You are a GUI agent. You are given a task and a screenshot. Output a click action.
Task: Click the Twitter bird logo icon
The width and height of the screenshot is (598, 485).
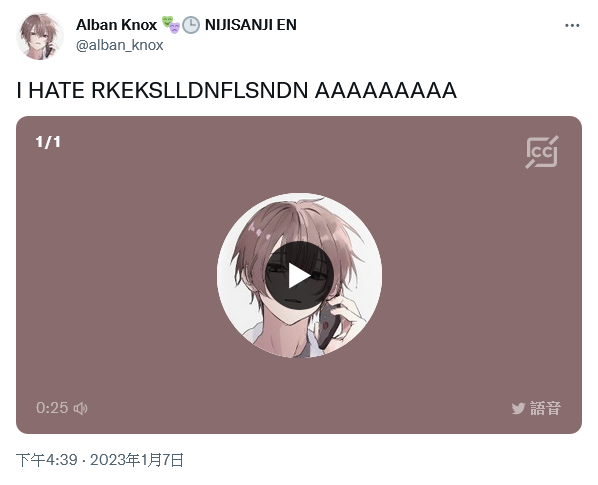518,408
